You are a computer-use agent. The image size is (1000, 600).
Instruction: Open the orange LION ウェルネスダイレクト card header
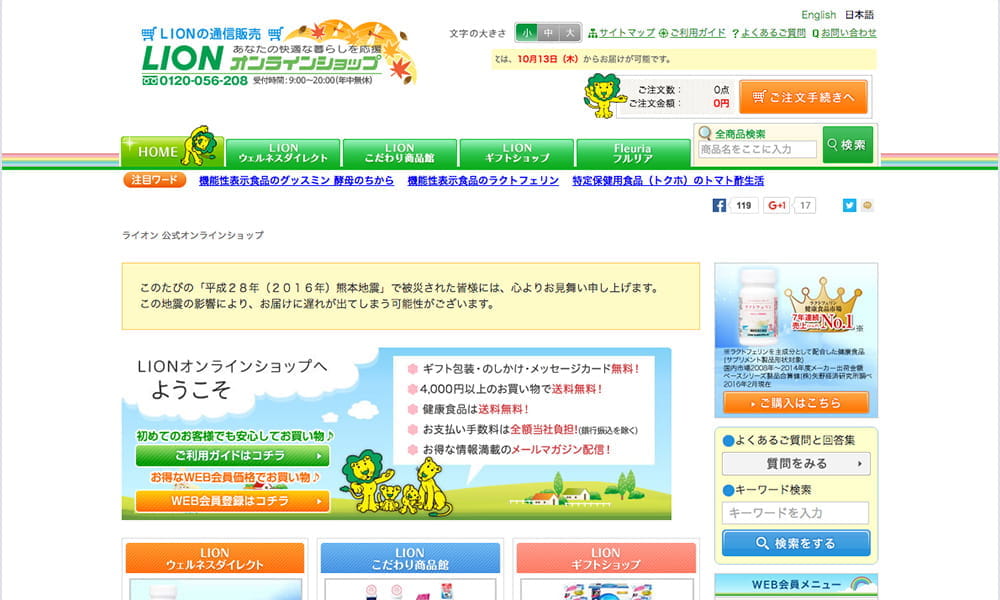215,559
